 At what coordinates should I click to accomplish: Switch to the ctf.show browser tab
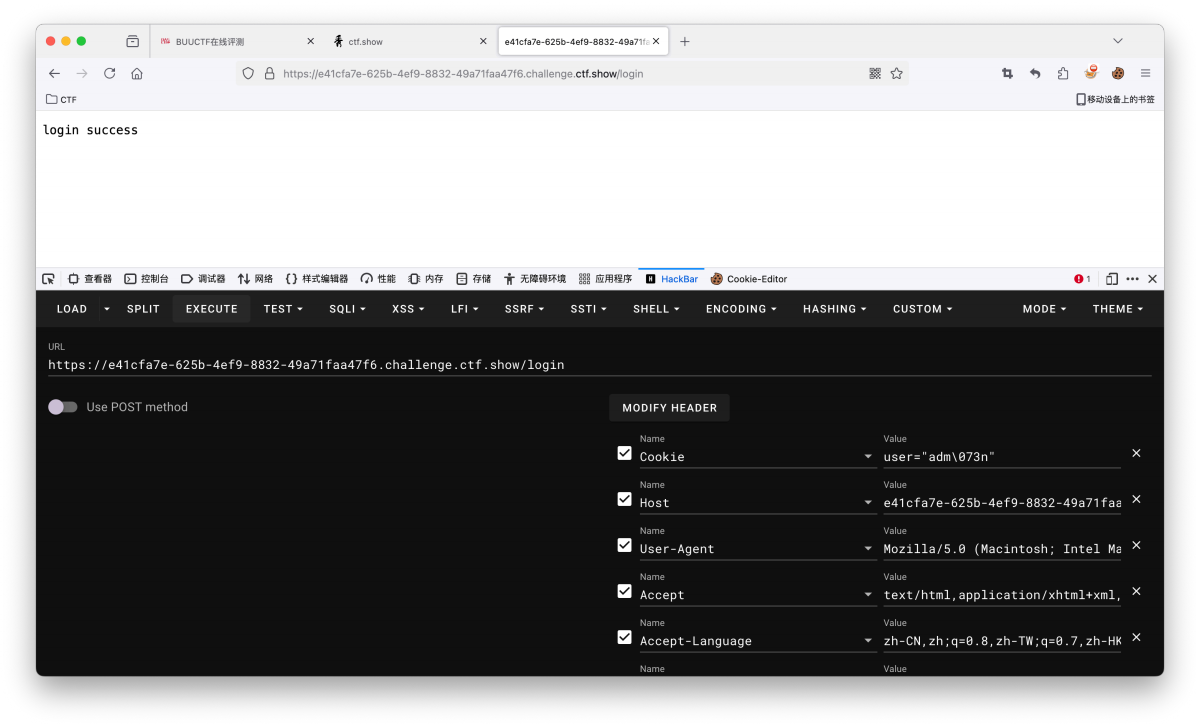365,42
